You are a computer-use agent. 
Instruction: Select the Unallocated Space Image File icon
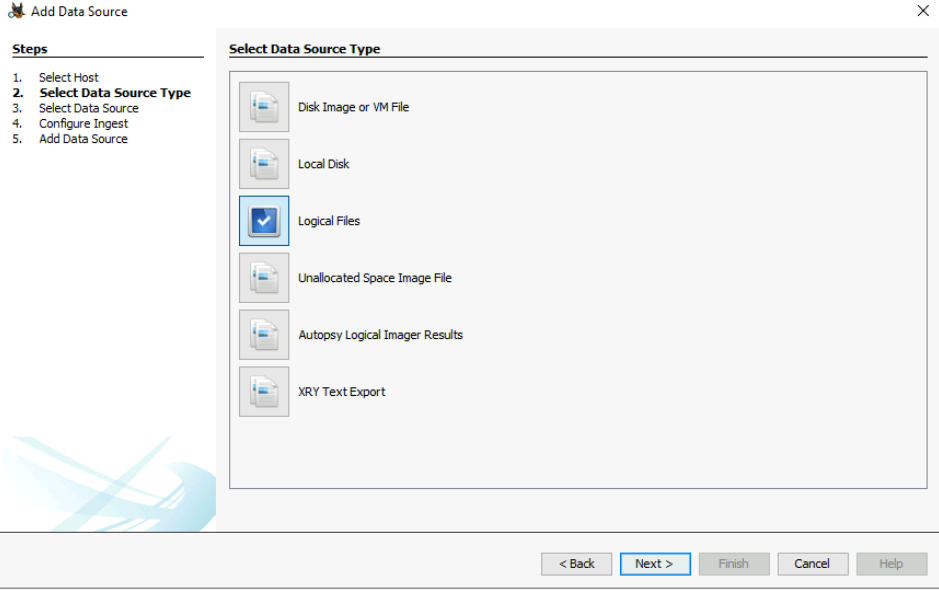(x=264, y=278)
